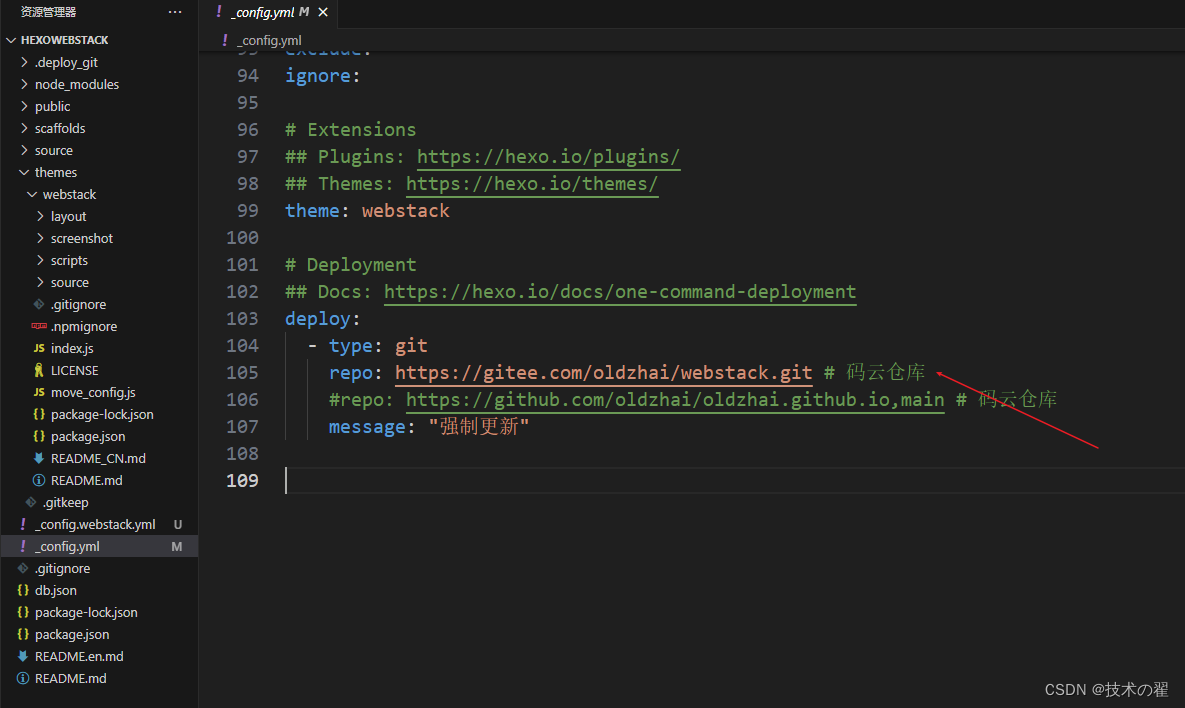Follow the github.com oldzhai.github.io repo link

675,400
